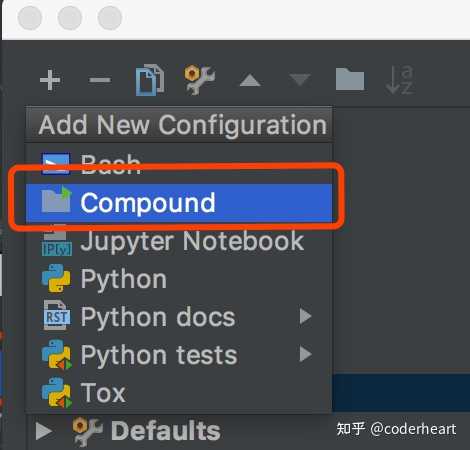The image size is (470, 450).
Task: Click the Sort Configurations a-z icon
Action: 400,80
